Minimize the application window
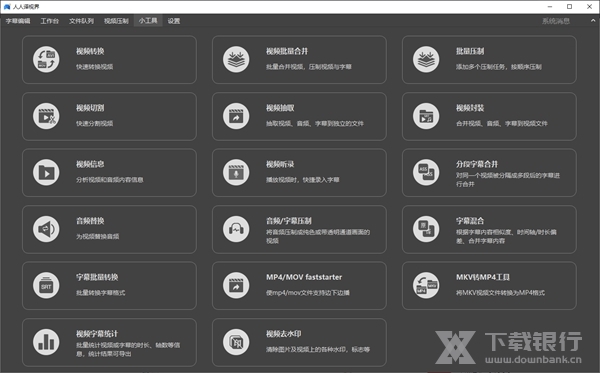 click(x=550, y=7)
